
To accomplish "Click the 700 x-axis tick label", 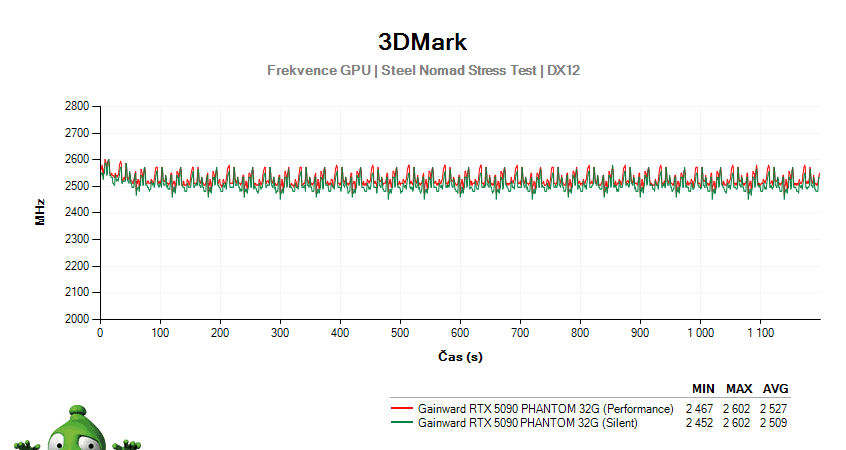I will point(520,333).
